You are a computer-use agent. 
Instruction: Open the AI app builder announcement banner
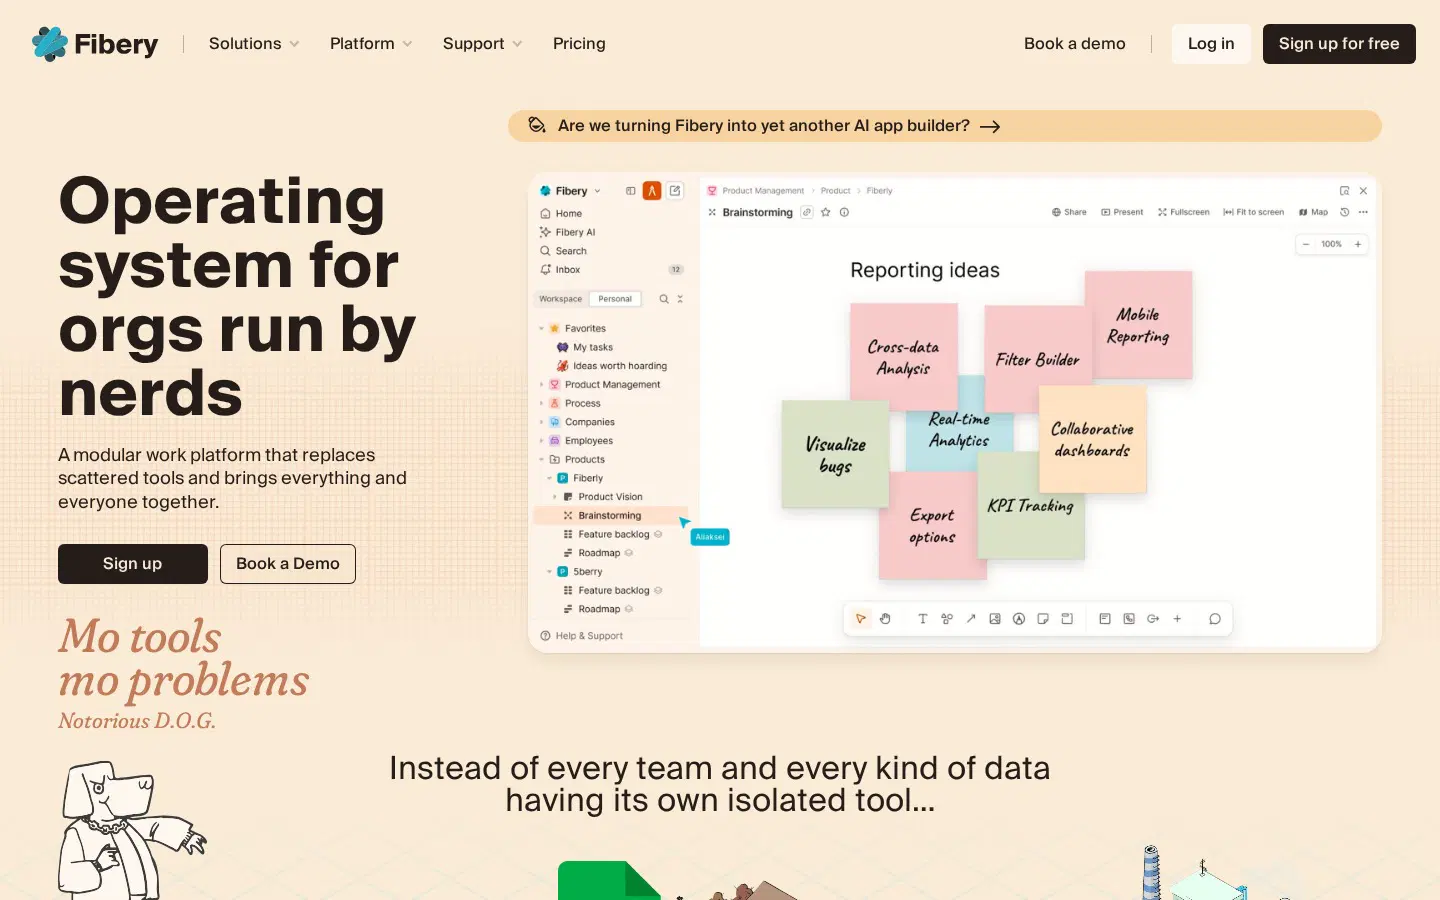click(945, 126)
